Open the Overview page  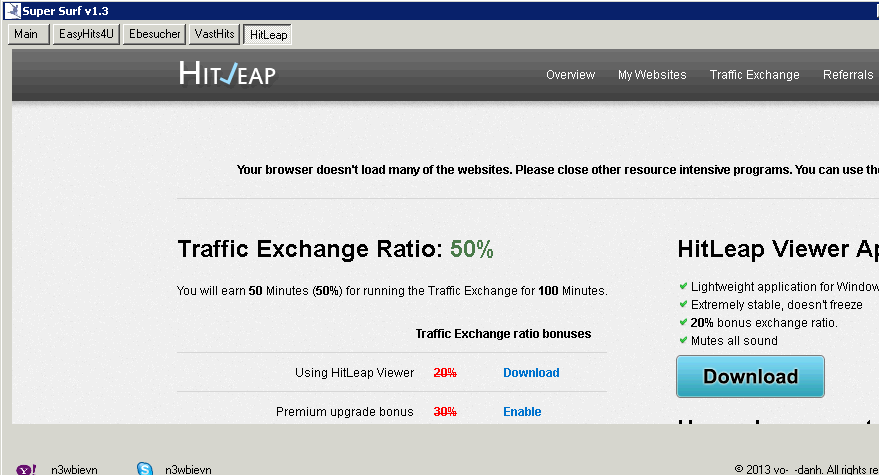click(x=570, y=75)
